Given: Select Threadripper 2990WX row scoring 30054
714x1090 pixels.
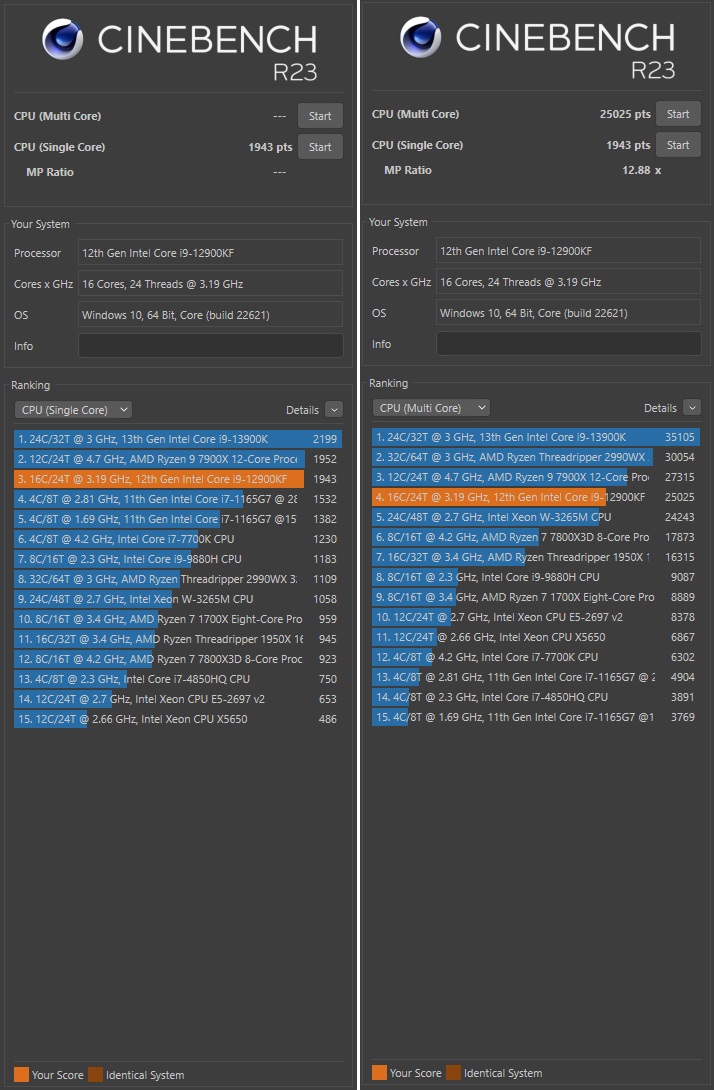Looking at the screenshot, I should point(535,457).
